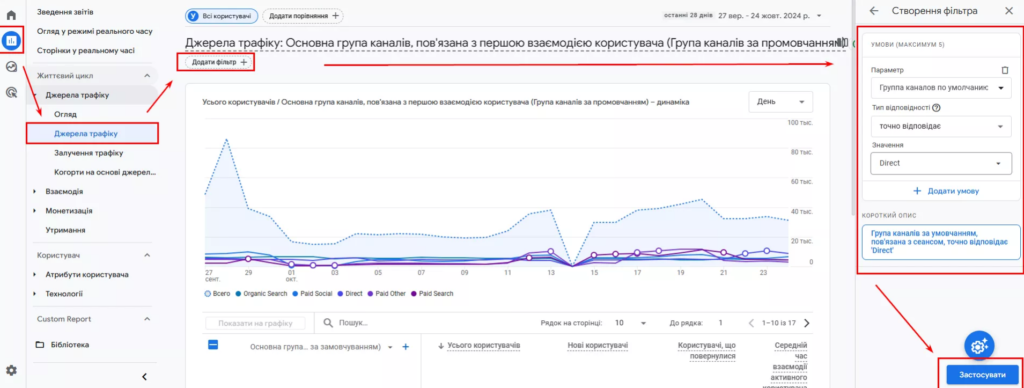Close the Створення фільтра panel
This screenshot has width=1024, height=388.
pos(1008,10)
